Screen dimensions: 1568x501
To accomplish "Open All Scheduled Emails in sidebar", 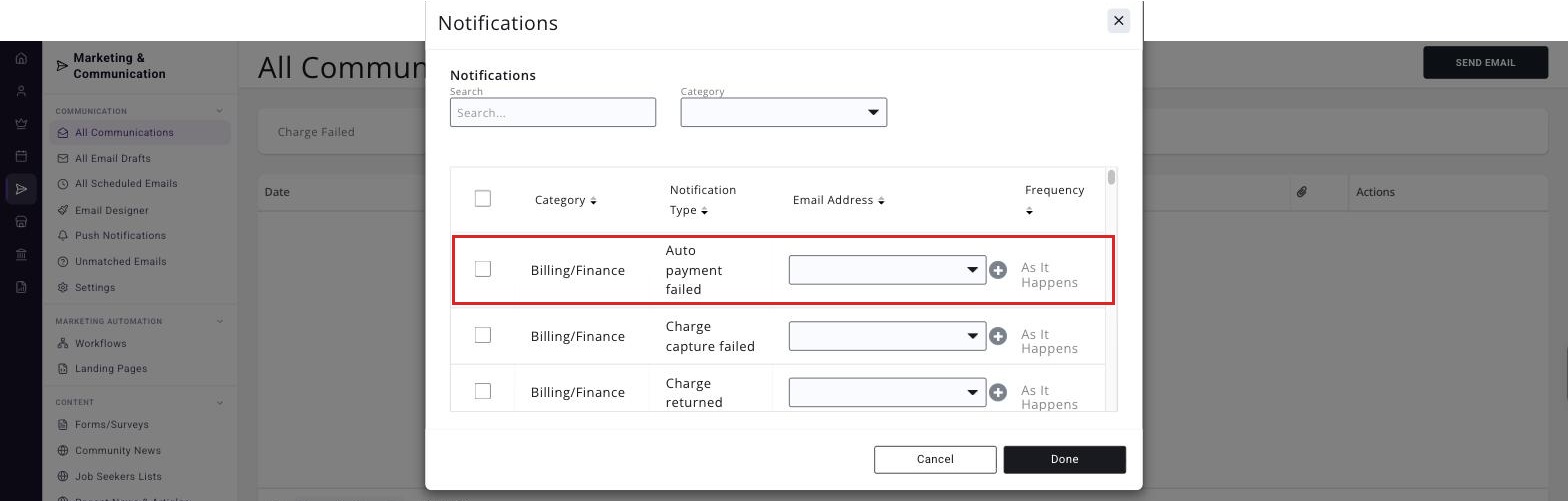I will click(126, 184).
